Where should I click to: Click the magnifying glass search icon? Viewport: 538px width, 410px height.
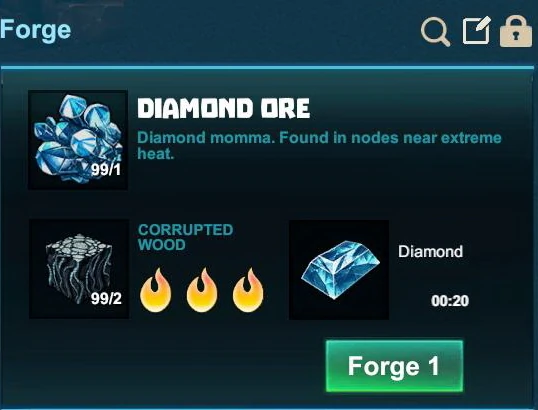point(435,32)
